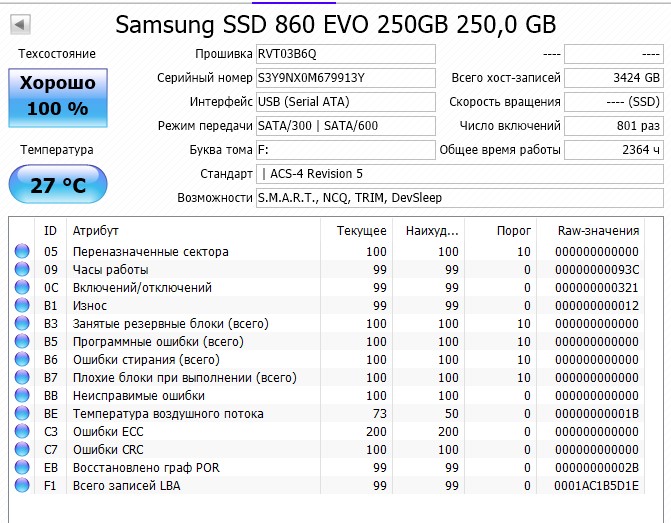The height and width of the screenshot is (523, 671).
Task: Click the Число включений label
Action: pos(510,126)
